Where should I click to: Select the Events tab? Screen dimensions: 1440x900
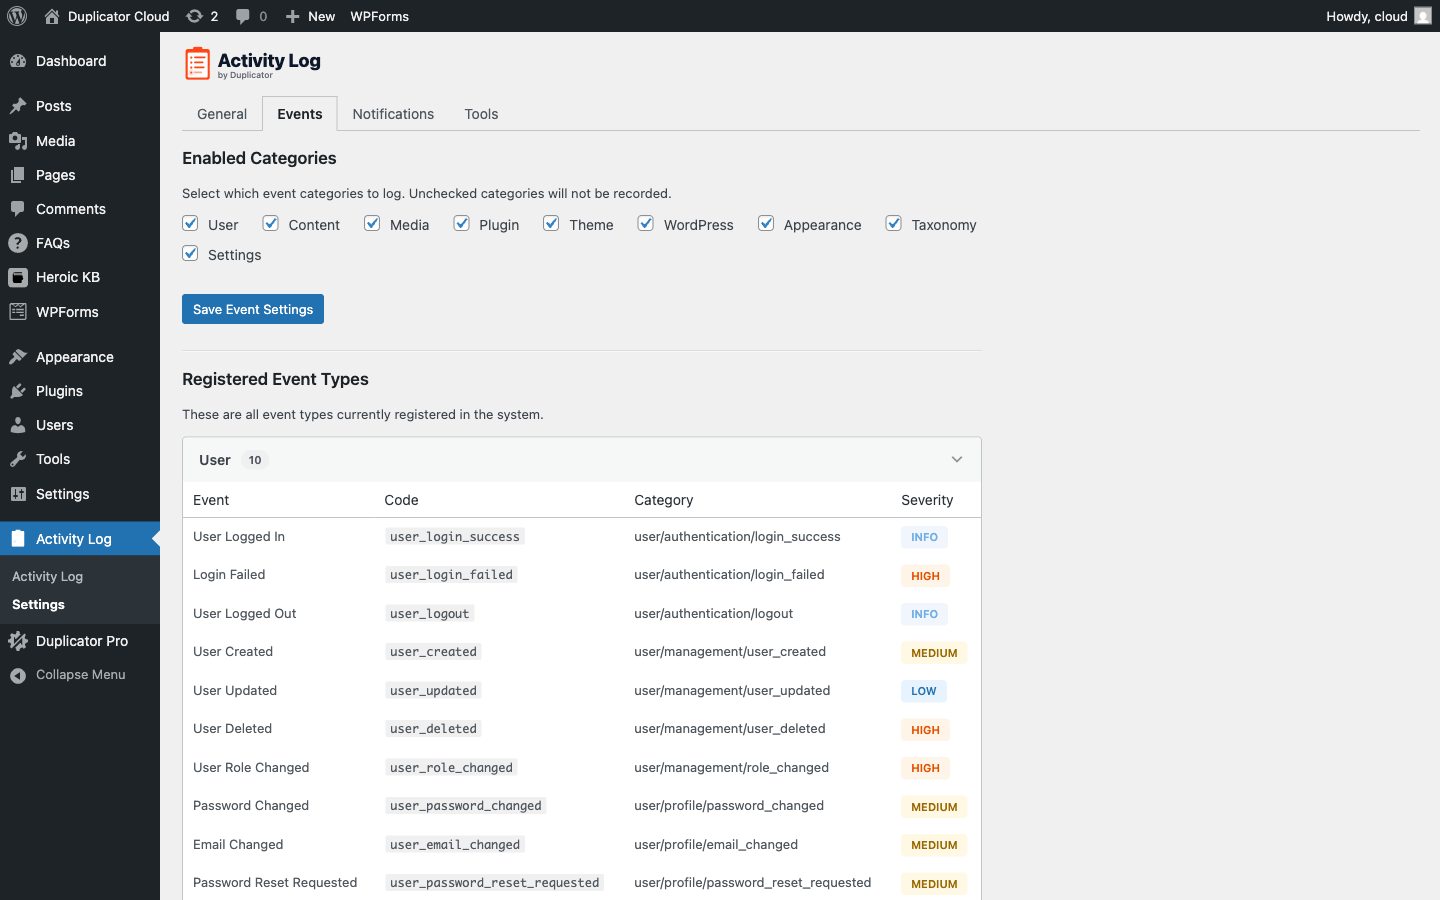tap(300, 114)
